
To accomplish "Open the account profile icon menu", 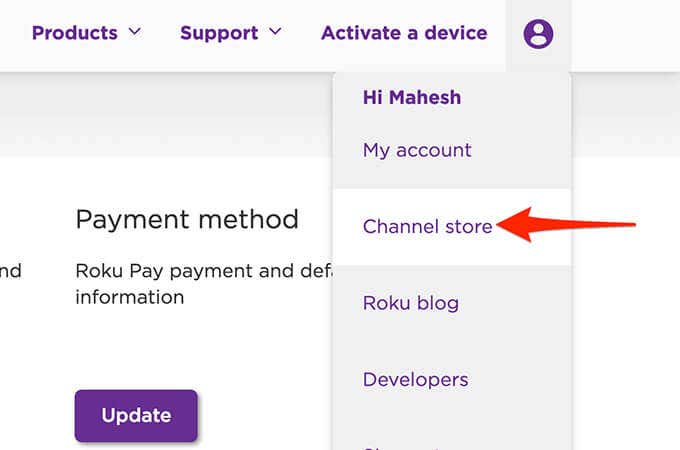I will click(538, 34).
